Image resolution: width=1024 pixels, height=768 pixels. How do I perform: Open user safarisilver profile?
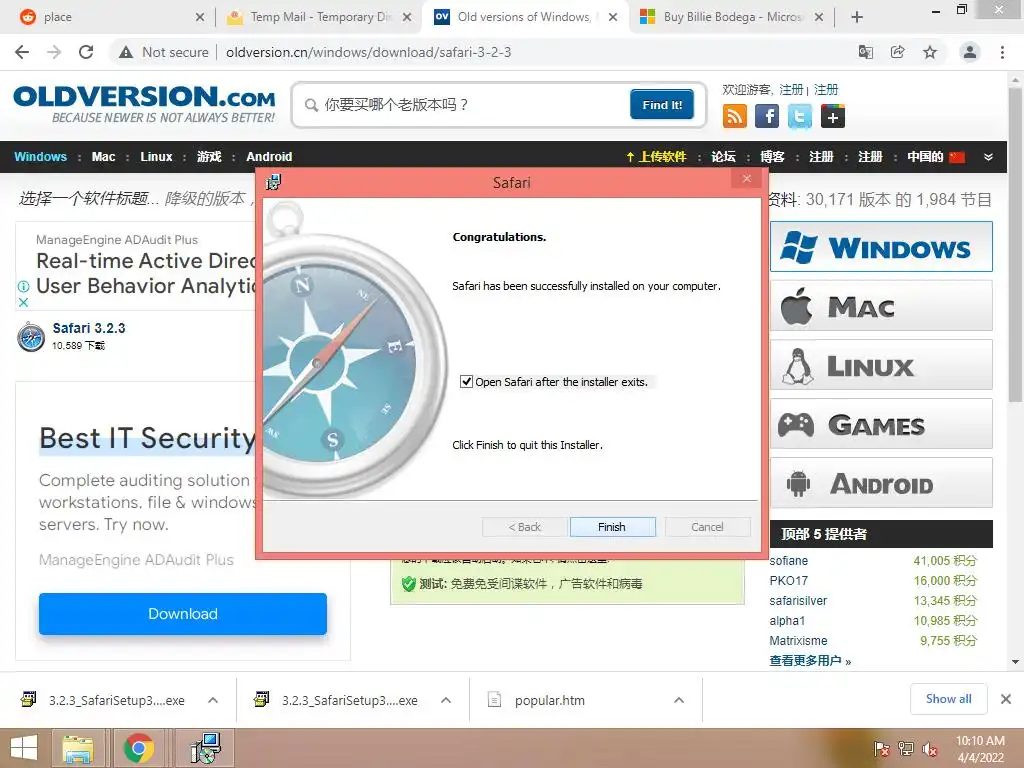click(798, 600)
